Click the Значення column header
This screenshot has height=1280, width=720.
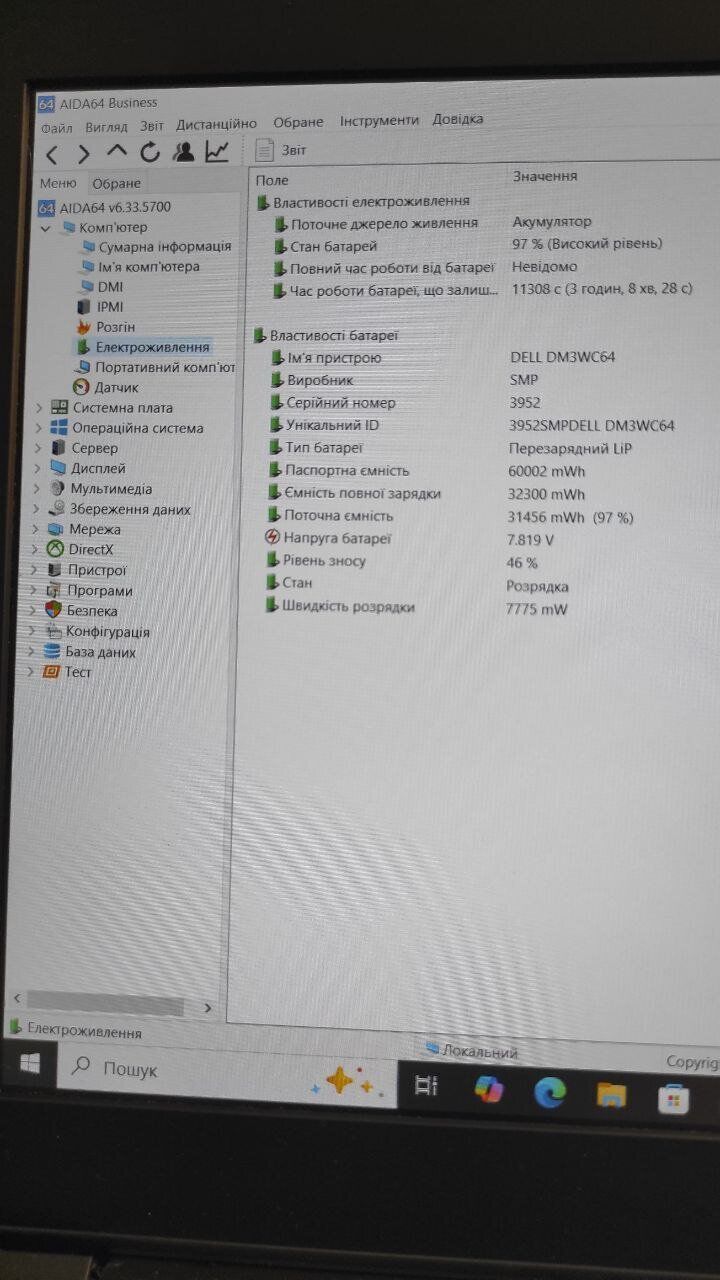coord(545,176)
